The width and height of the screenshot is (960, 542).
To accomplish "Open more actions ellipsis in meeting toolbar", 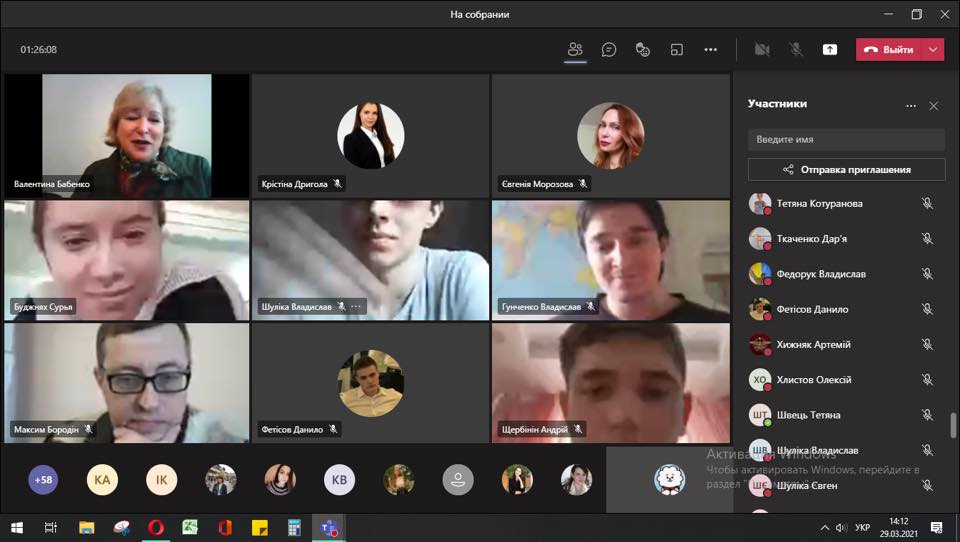I will tap(710, 50).
